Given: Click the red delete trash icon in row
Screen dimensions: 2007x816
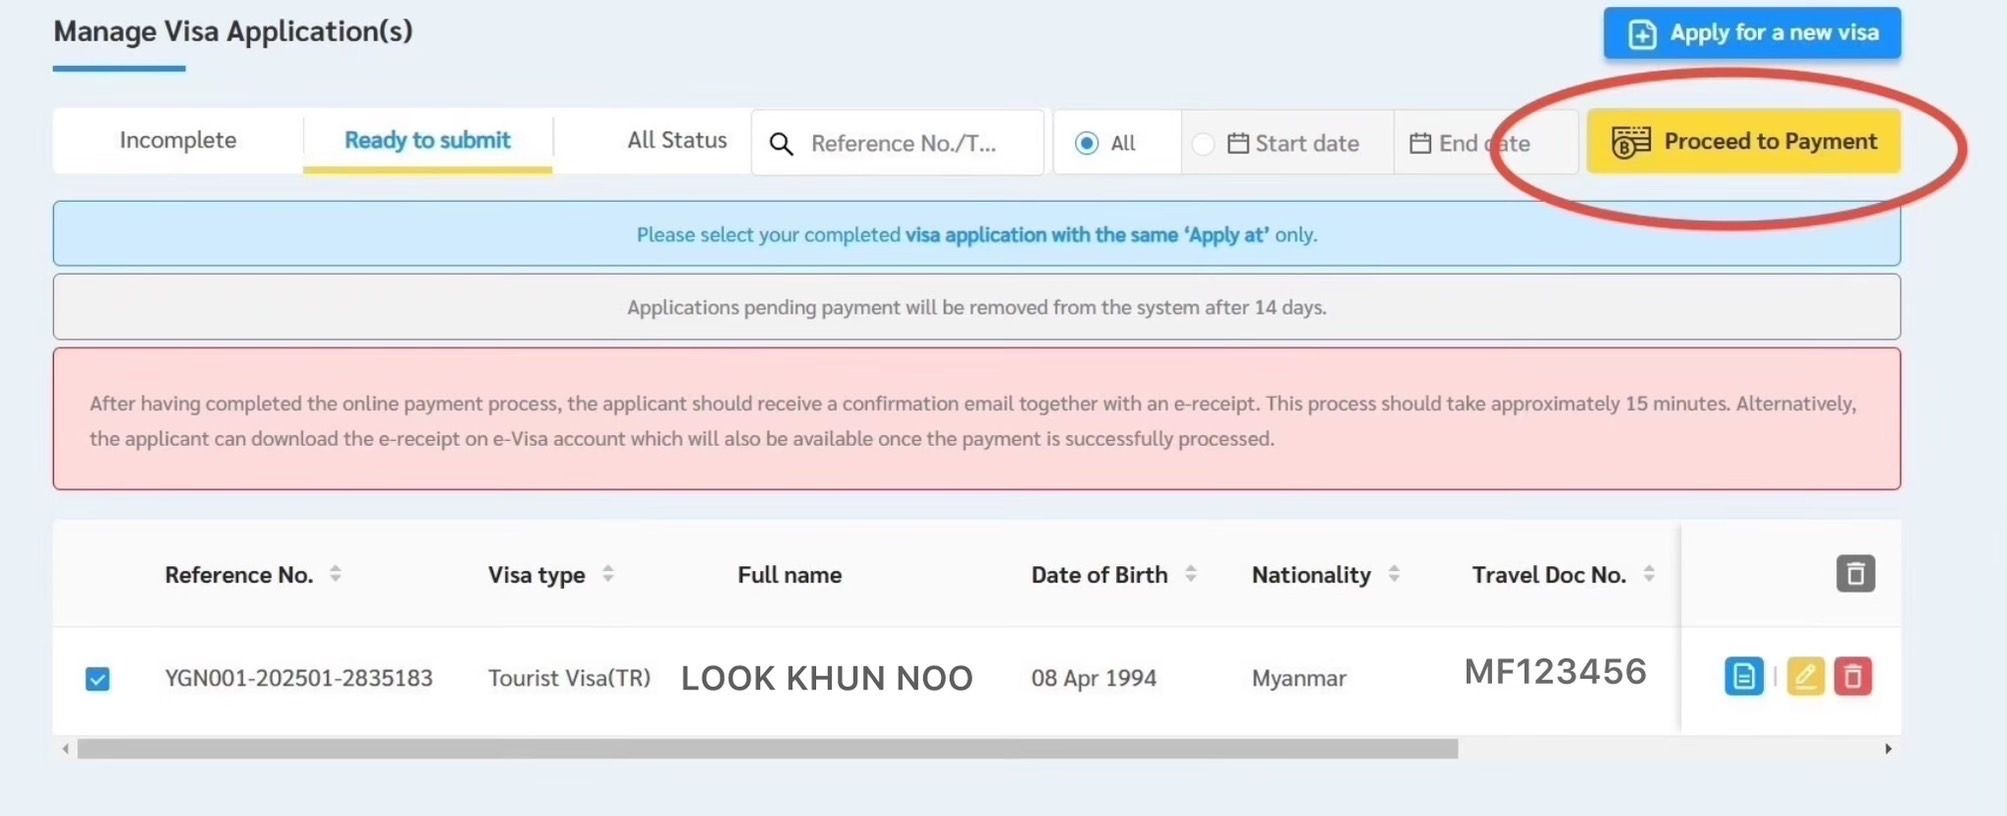Looking at the screenshot, I should (1852, 677).
